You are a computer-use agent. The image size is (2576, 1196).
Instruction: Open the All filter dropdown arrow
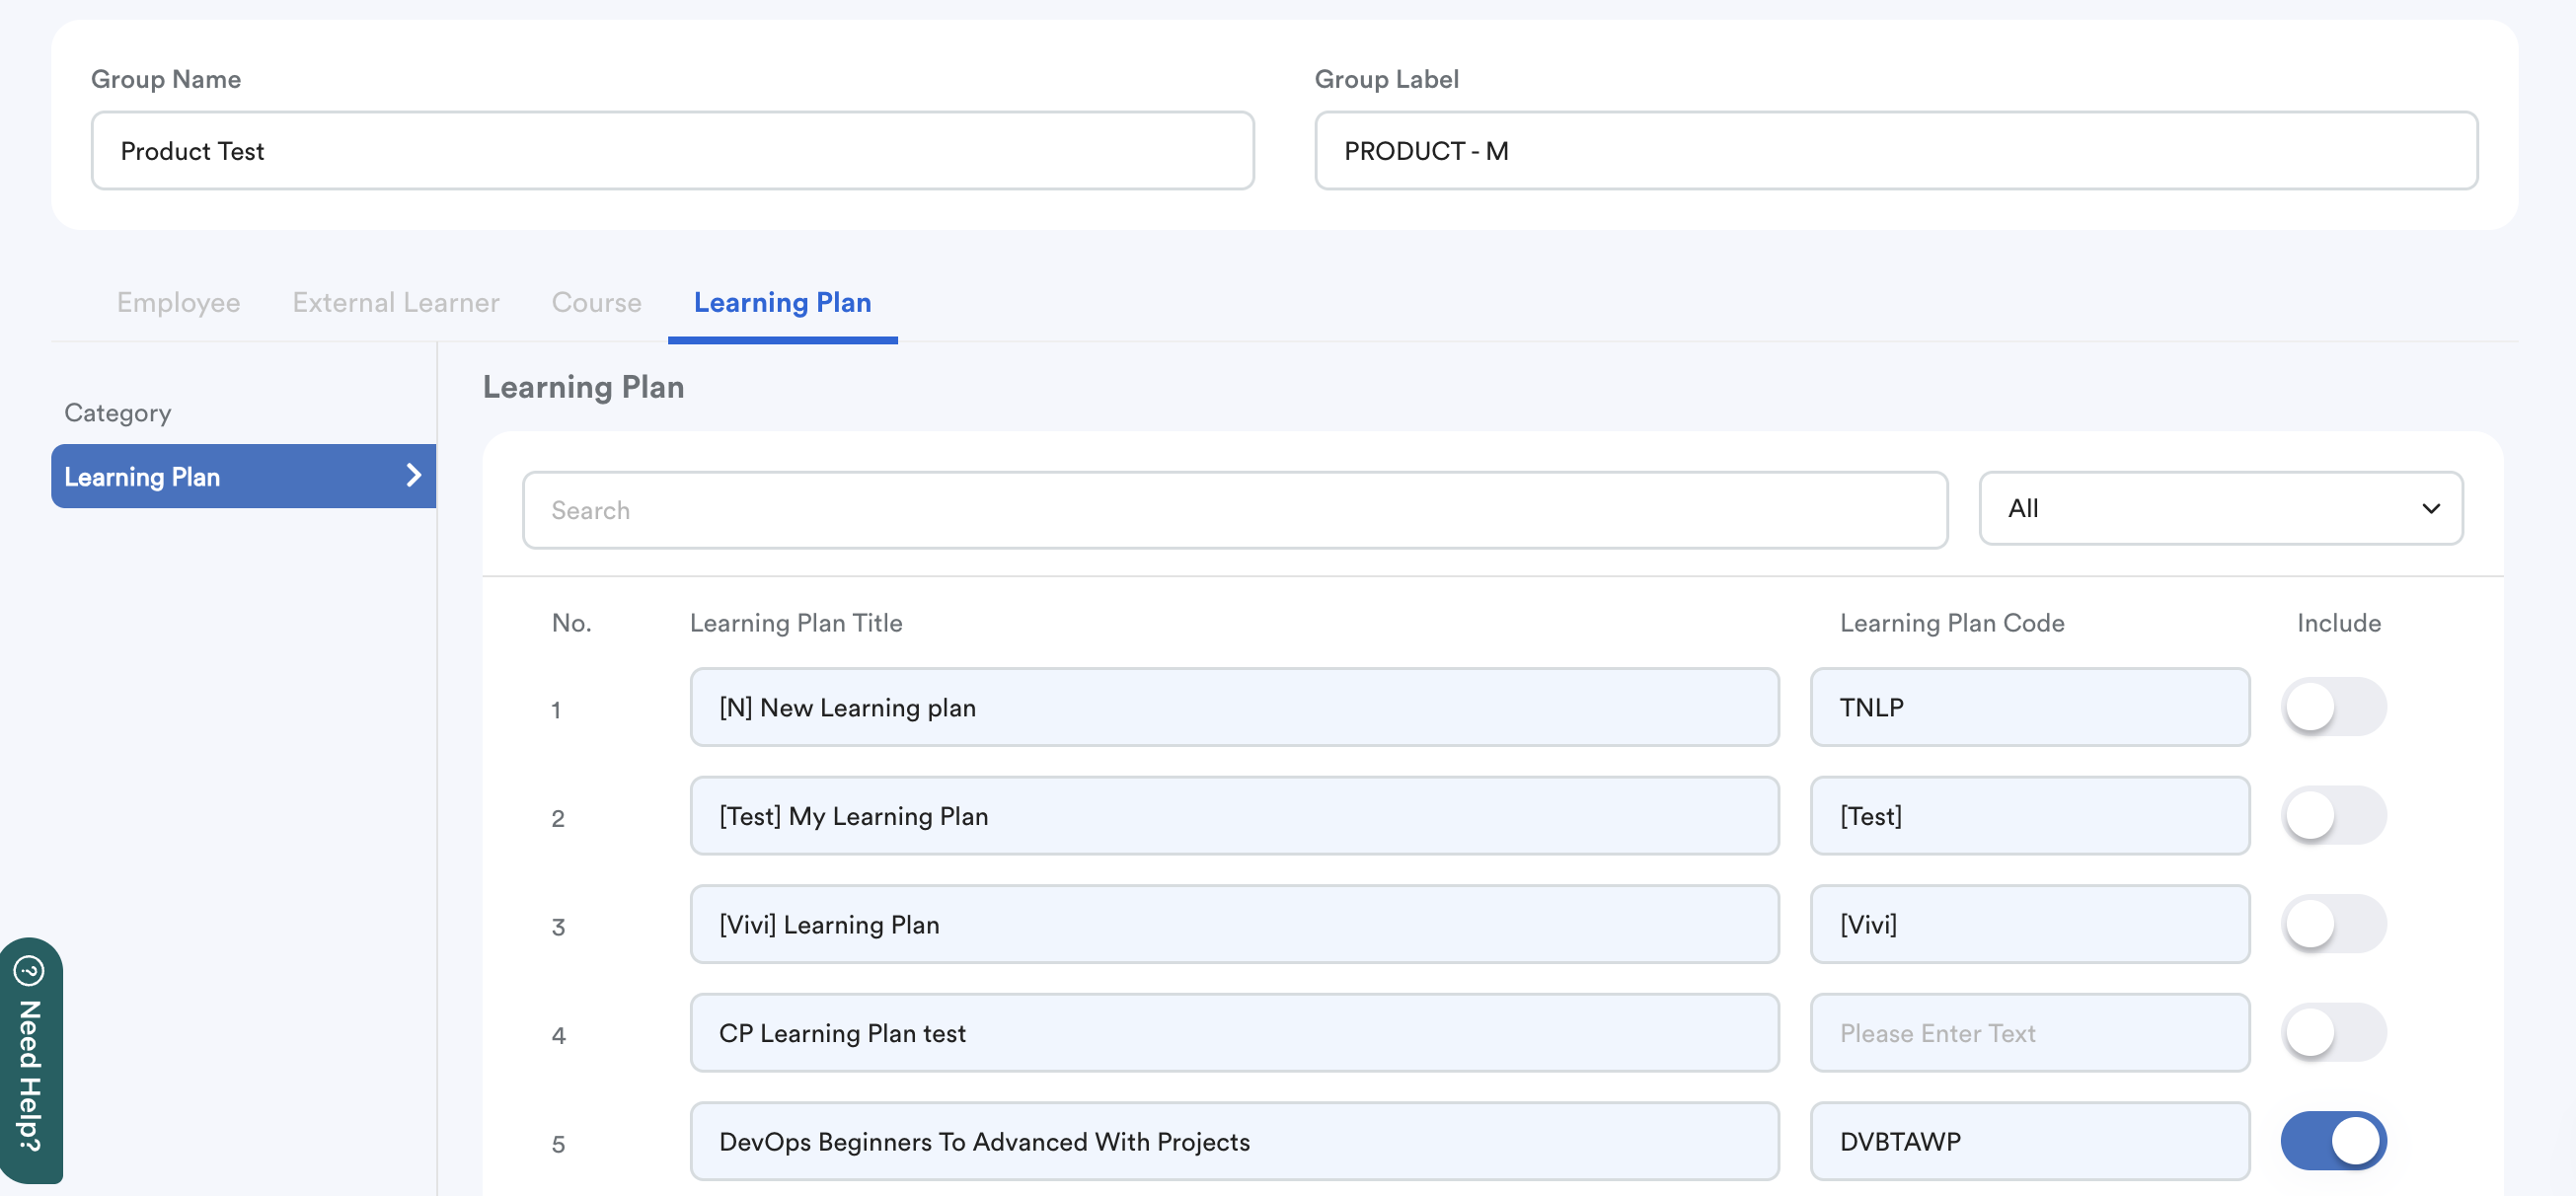click(x=2430, y=509)
